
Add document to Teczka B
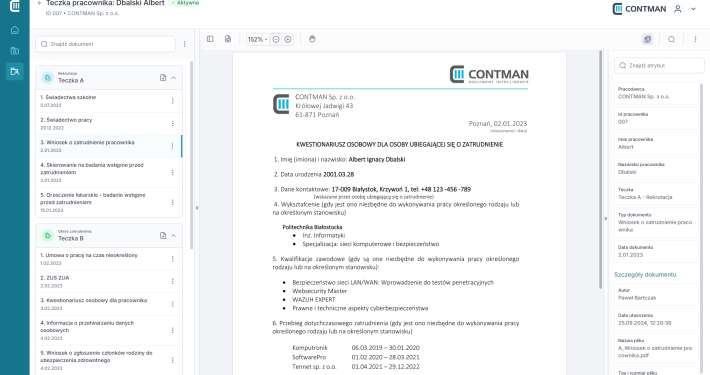point(163,236)
